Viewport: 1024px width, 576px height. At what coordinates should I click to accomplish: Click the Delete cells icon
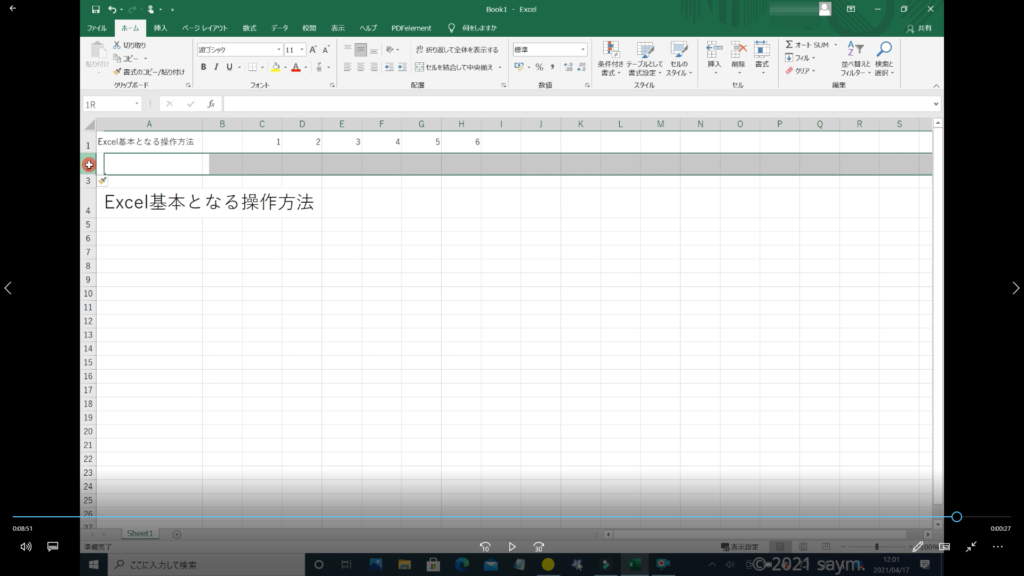738,50
